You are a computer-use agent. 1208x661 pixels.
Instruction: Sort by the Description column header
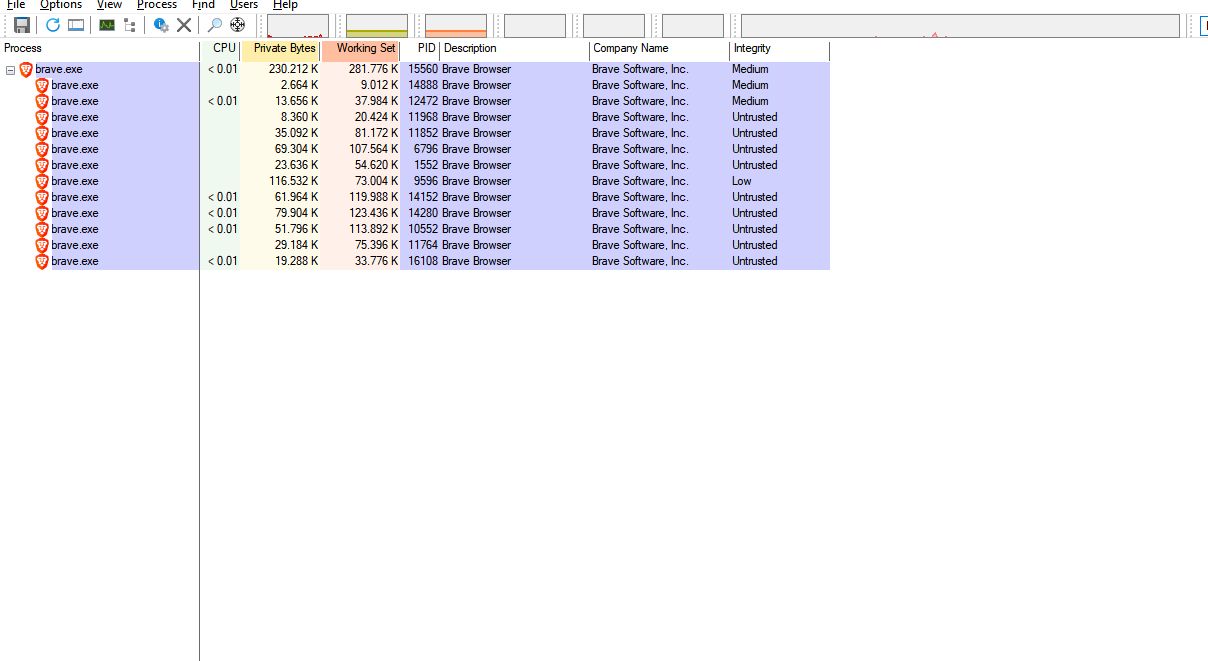(515, 49)
